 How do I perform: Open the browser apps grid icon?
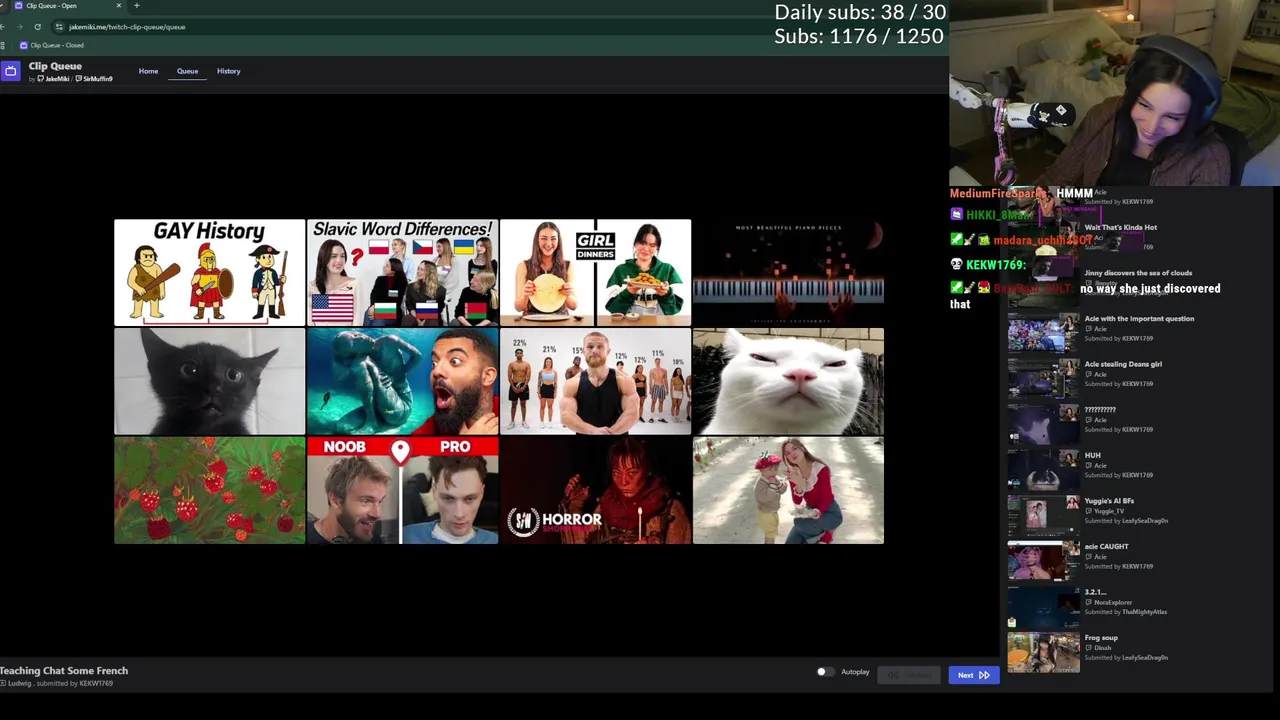coord(3,45)
